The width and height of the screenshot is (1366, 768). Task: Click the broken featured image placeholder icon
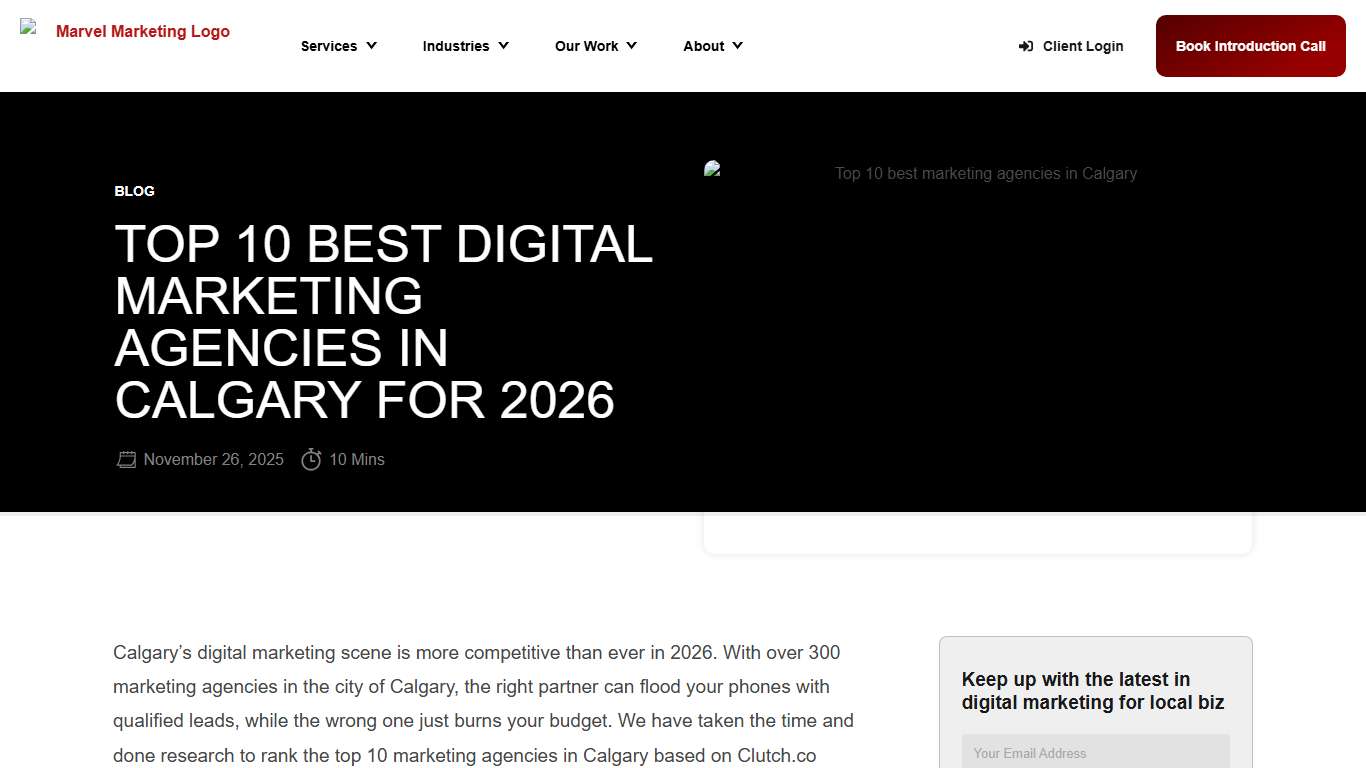click(712, 168)
